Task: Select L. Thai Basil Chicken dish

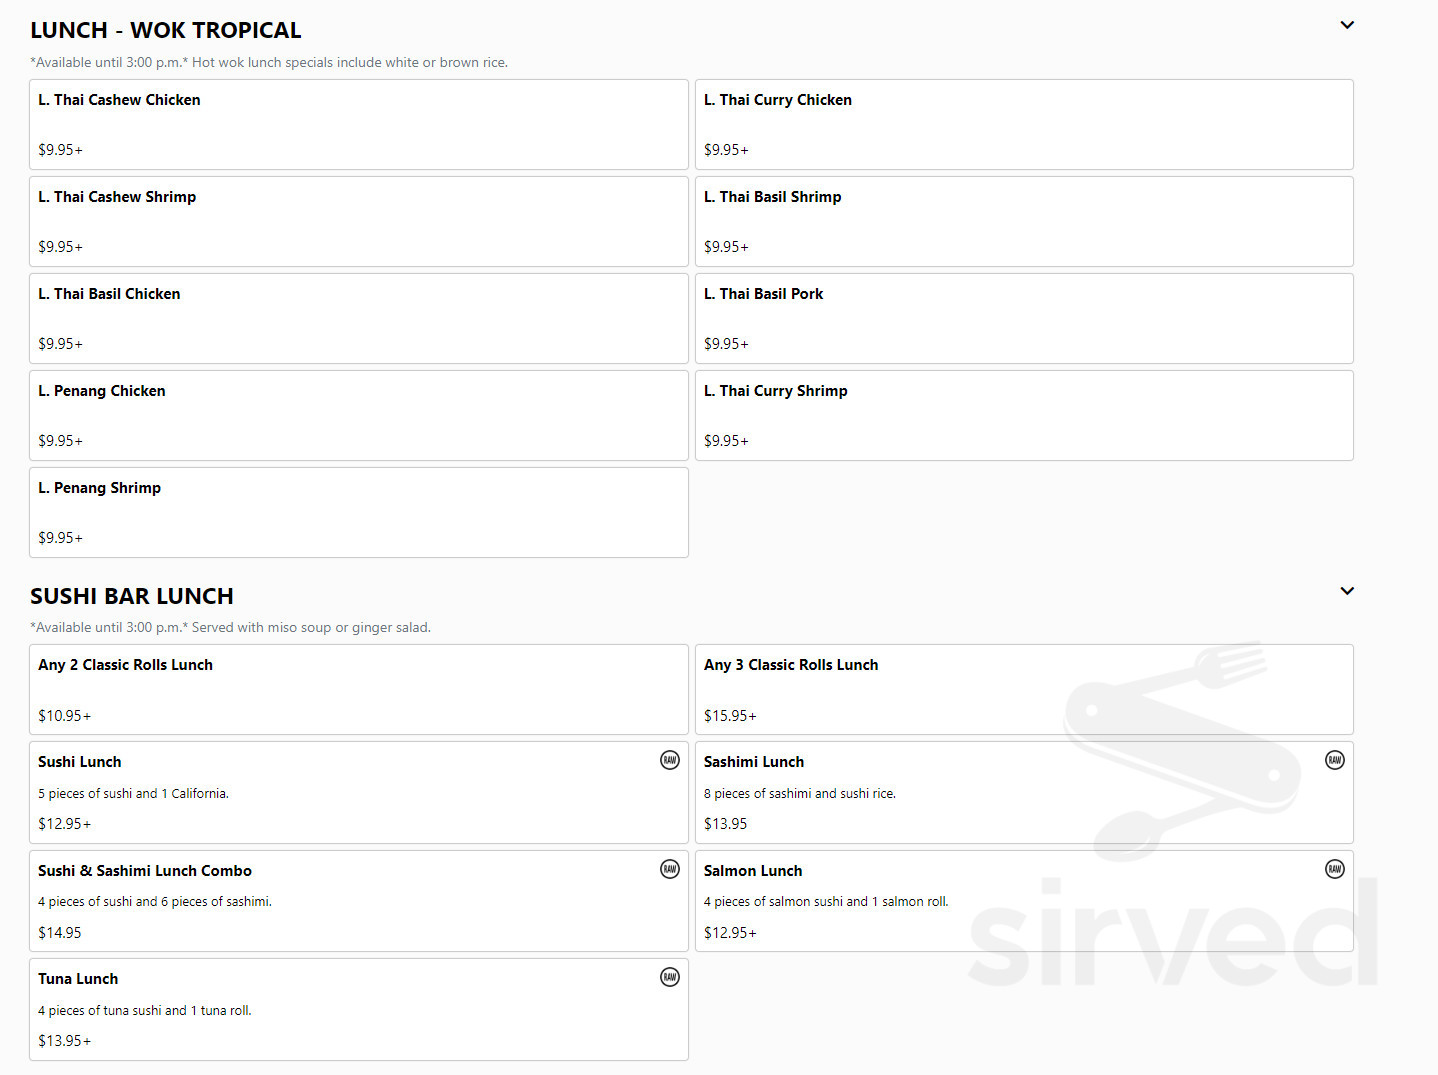Action: (x=358, y=319)
